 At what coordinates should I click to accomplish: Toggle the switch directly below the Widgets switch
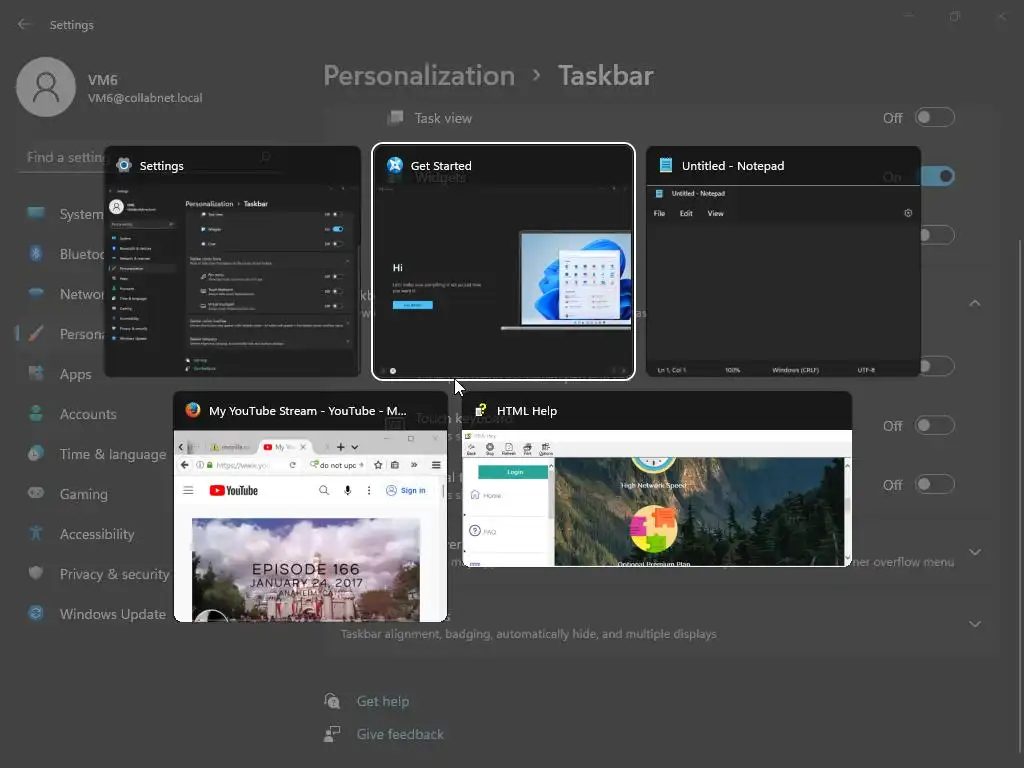pyautogui.click(x=938, y=235)
